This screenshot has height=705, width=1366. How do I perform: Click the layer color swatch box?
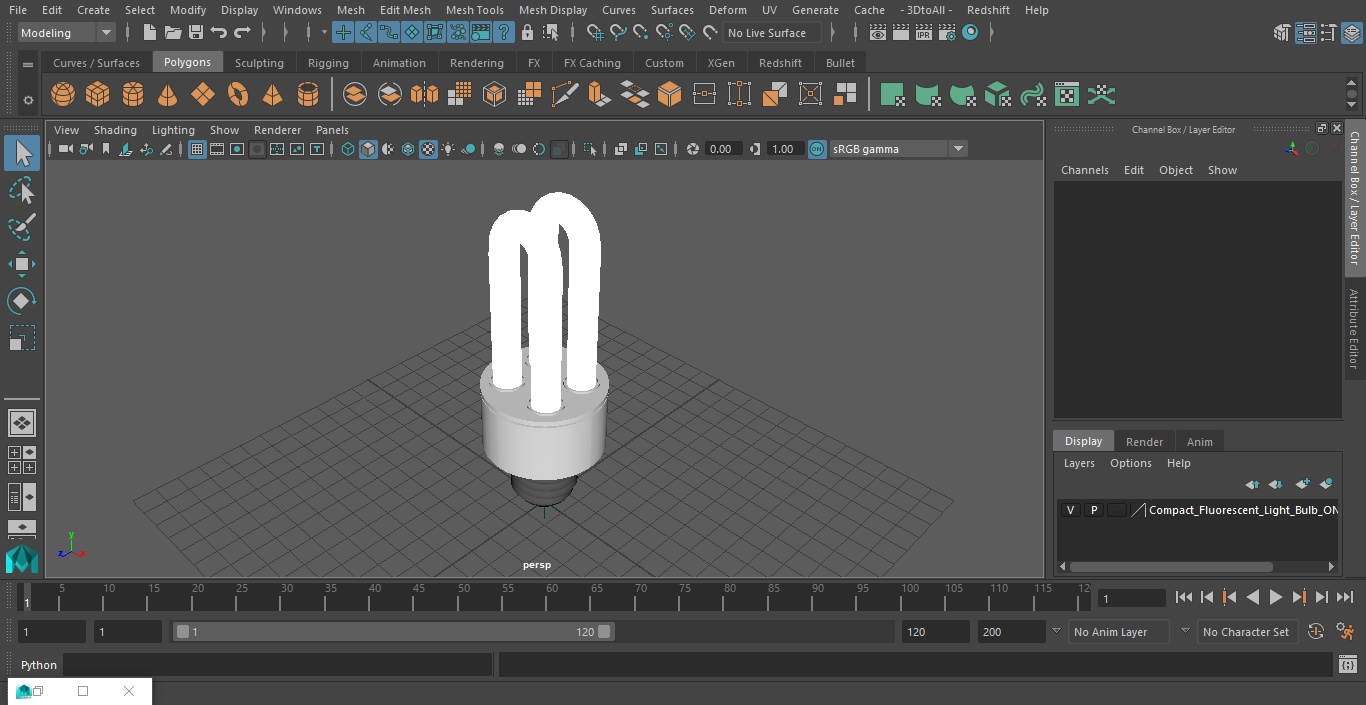(1117, 510)
